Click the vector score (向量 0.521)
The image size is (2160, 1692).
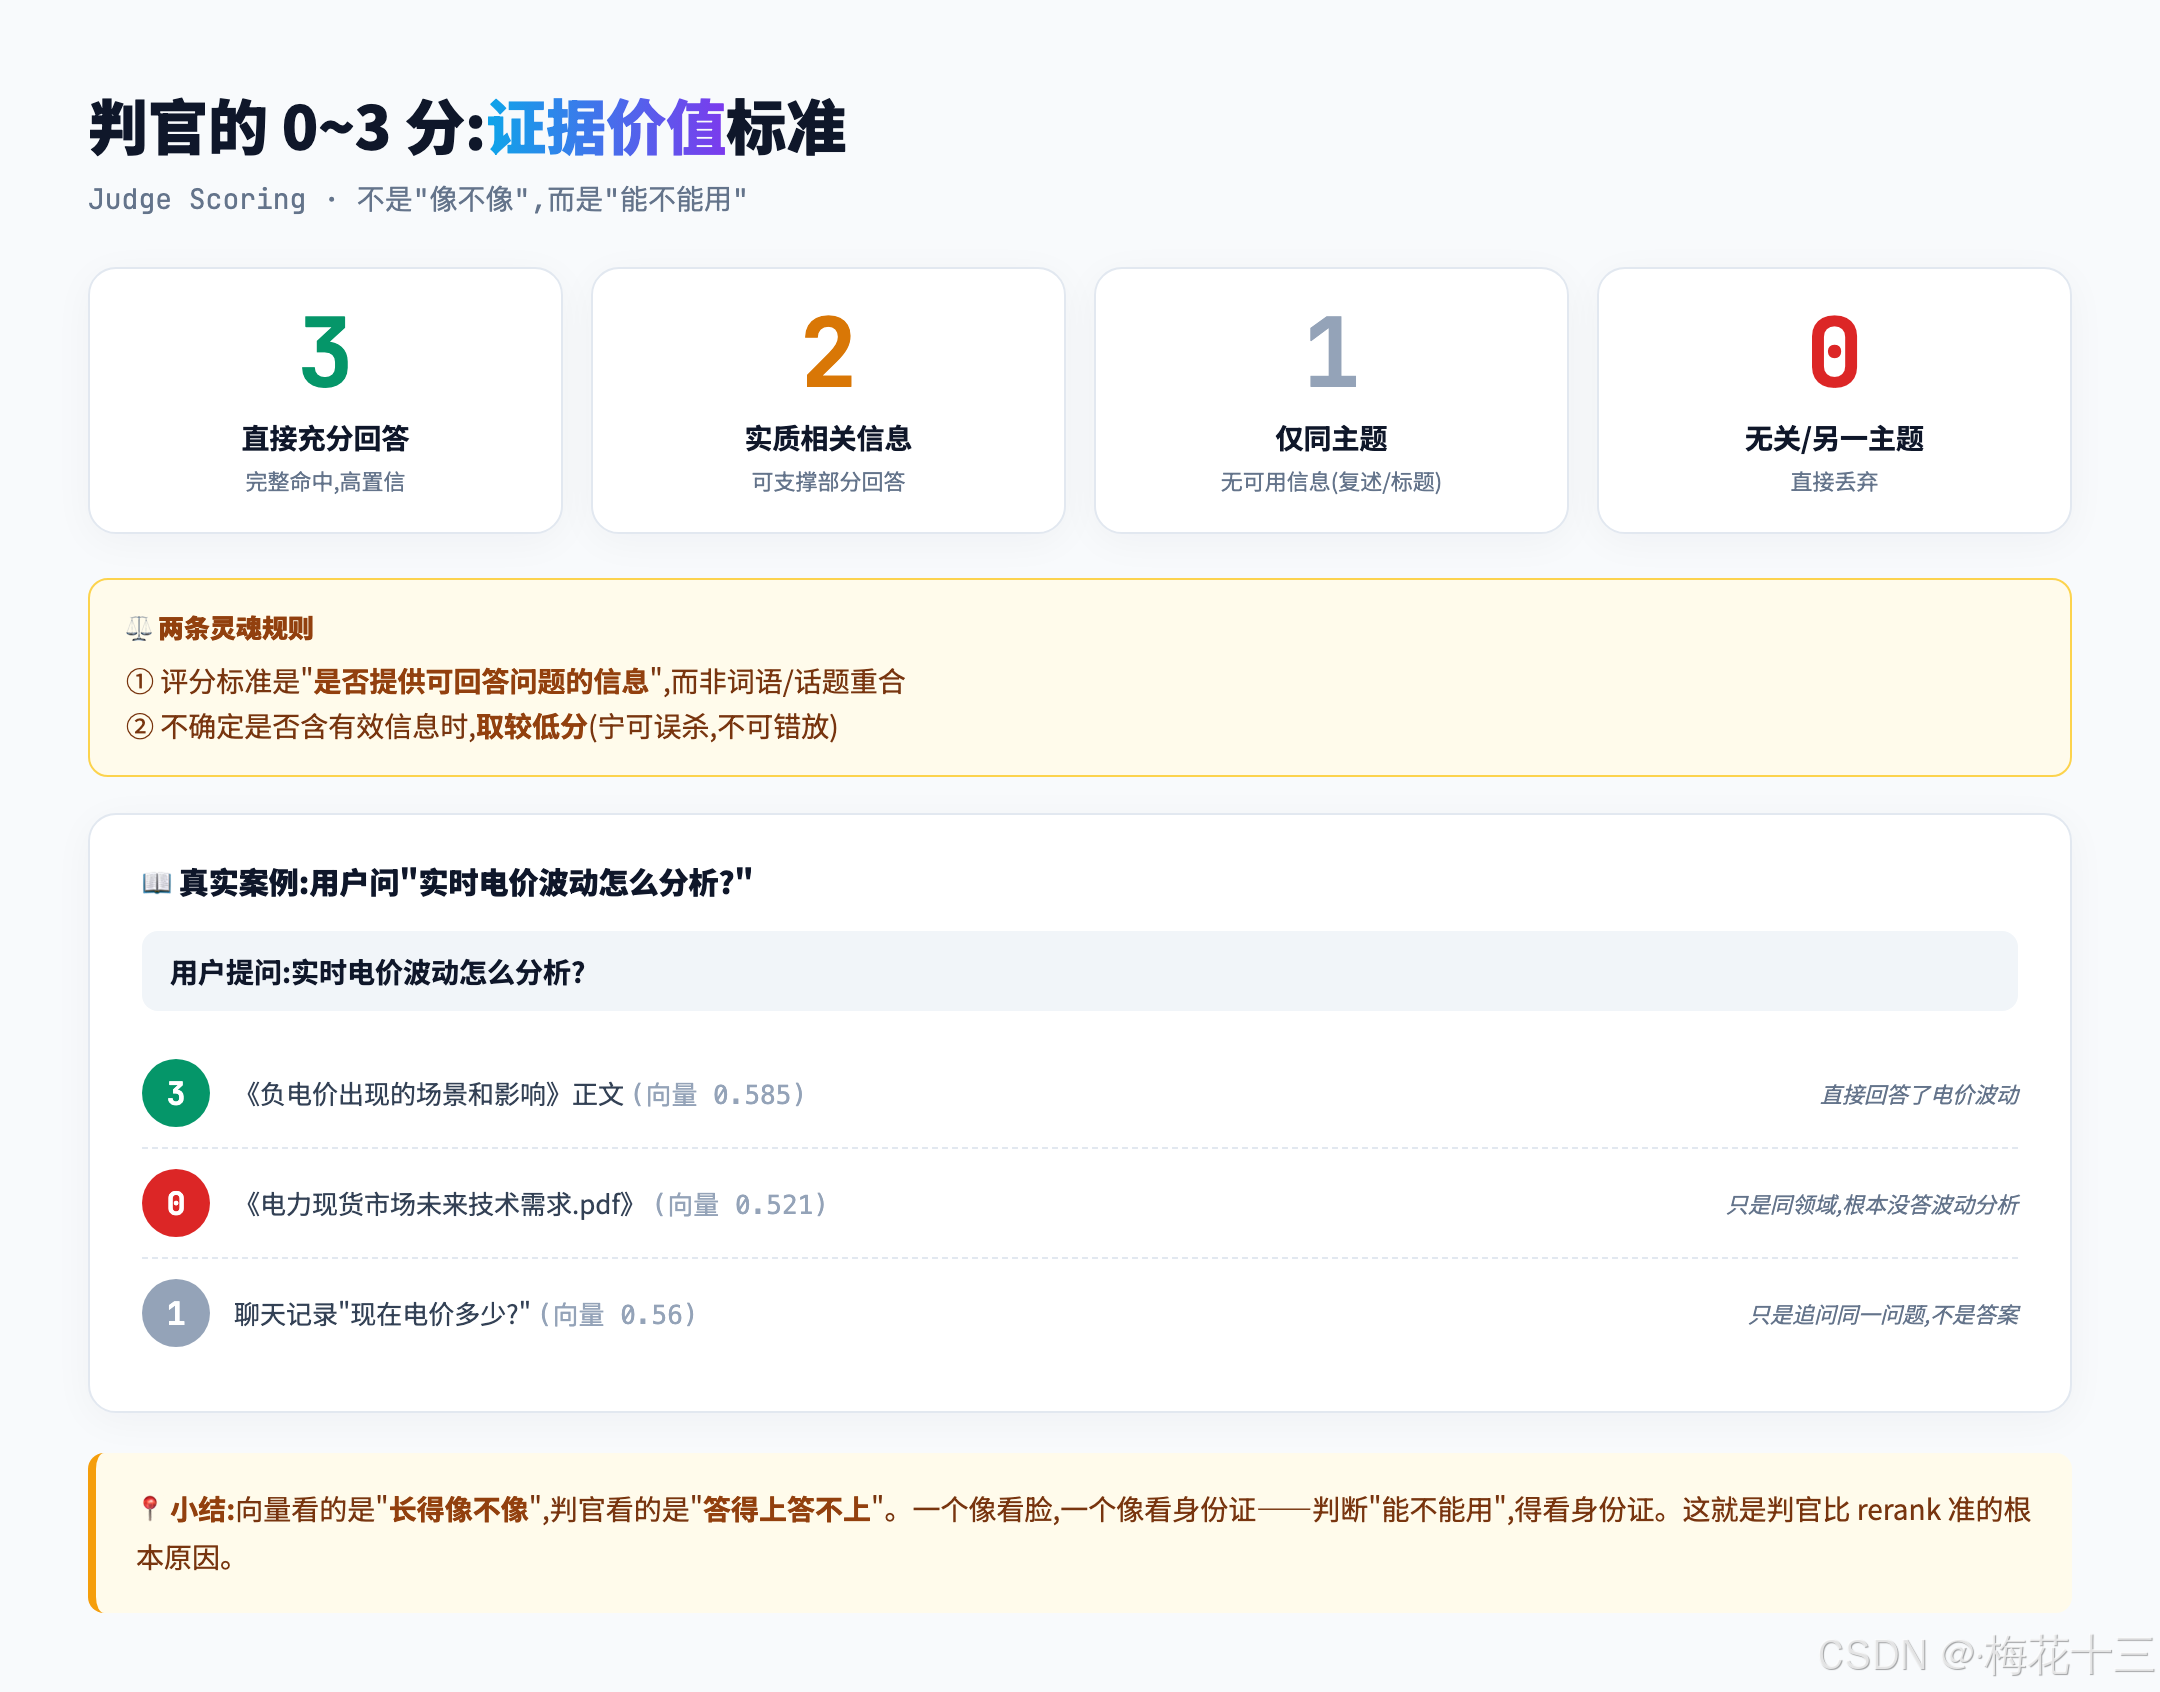pos(741,1205)
